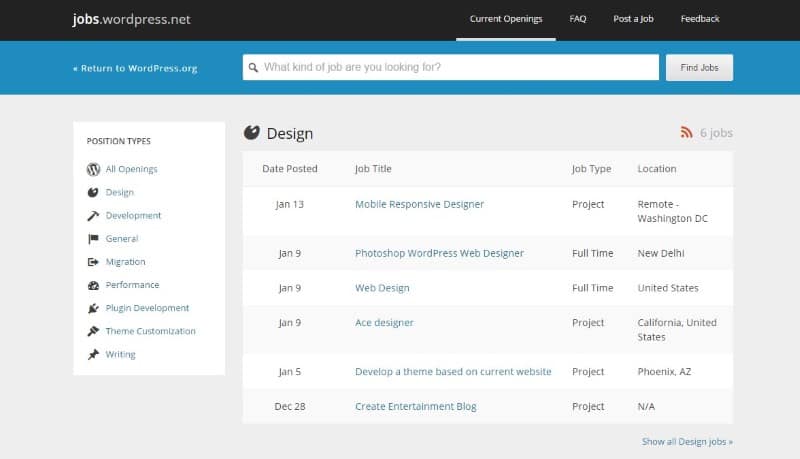Click the Jan 5 date cell
The image size is (800, 459).
pyautogui.click(x=290, y=372)
